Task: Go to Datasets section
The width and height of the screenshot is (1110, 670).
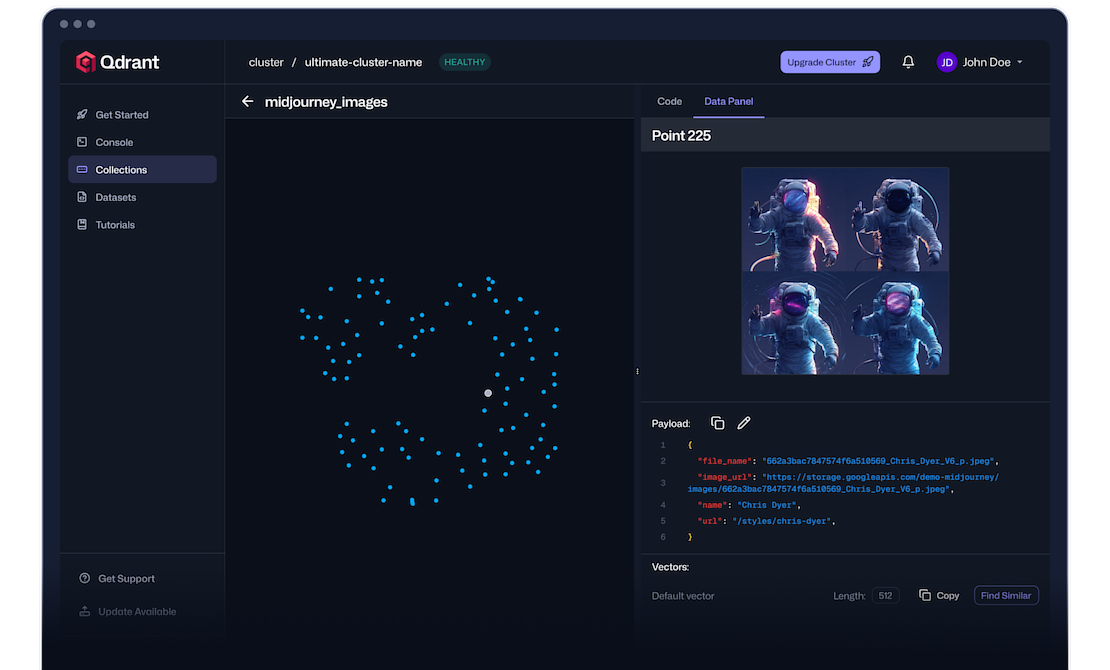Action: (x=115, y=197)
